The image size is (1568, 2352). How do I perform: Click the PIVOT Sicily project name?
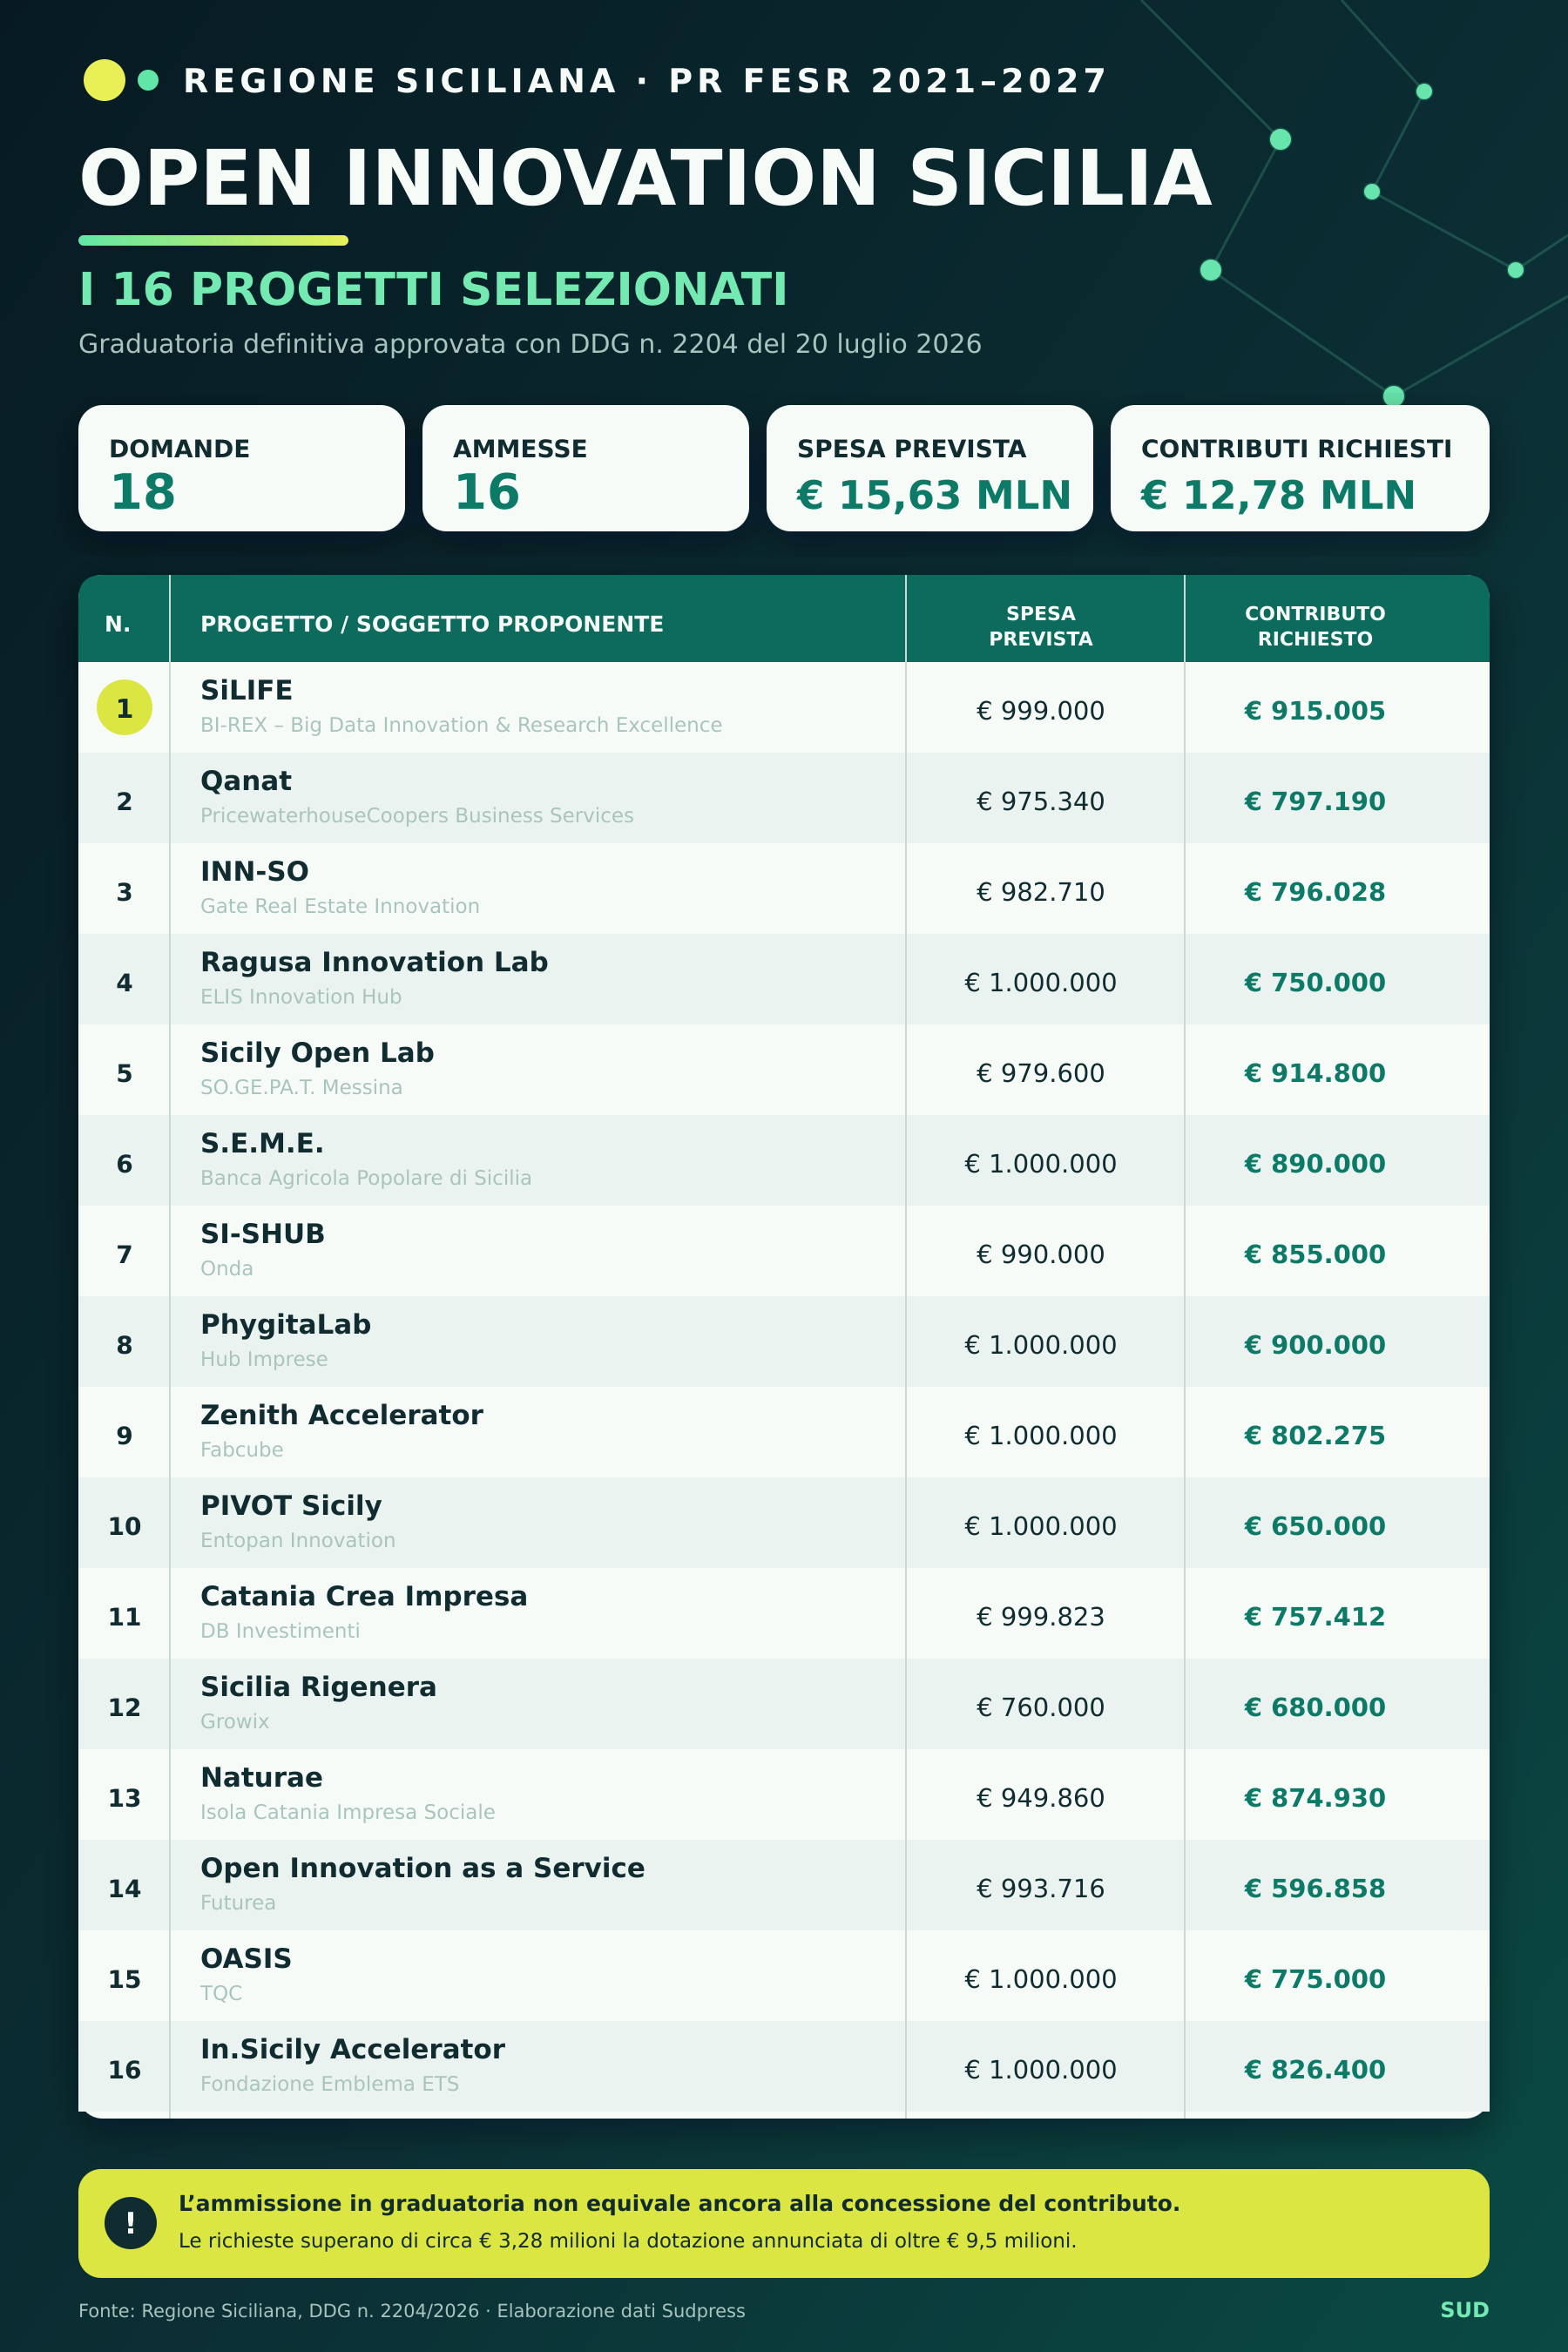coord(291,1506)
